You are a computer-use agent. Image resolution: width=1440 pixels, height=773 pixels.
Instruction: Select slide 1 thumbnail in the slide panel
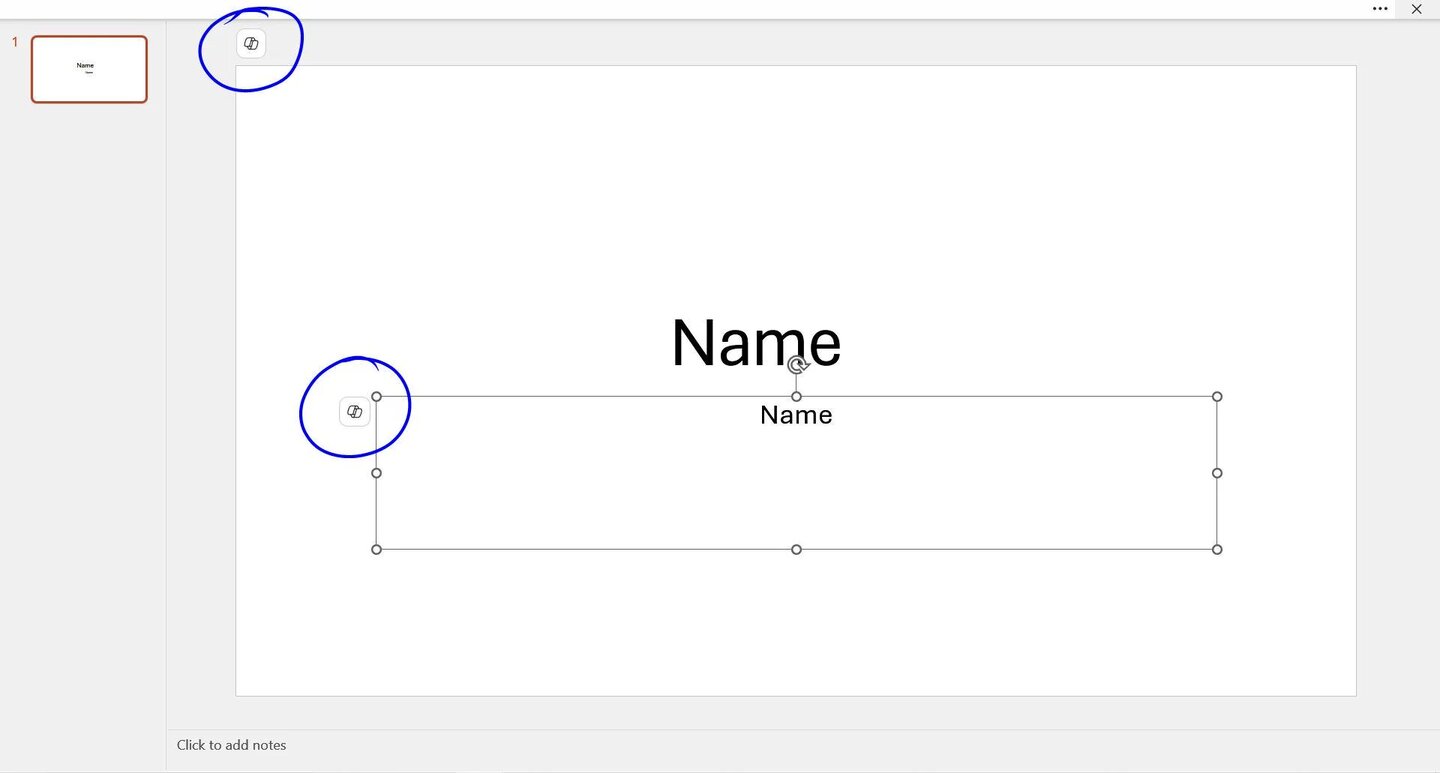tap(89, 69)
